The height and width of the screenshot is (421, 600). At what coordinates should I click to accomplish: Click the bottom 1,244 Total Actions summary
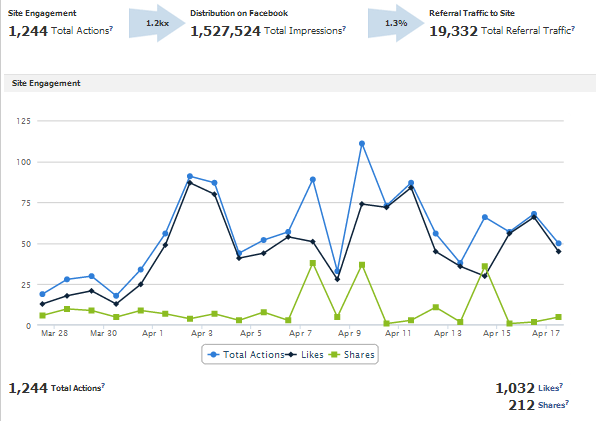56,388
